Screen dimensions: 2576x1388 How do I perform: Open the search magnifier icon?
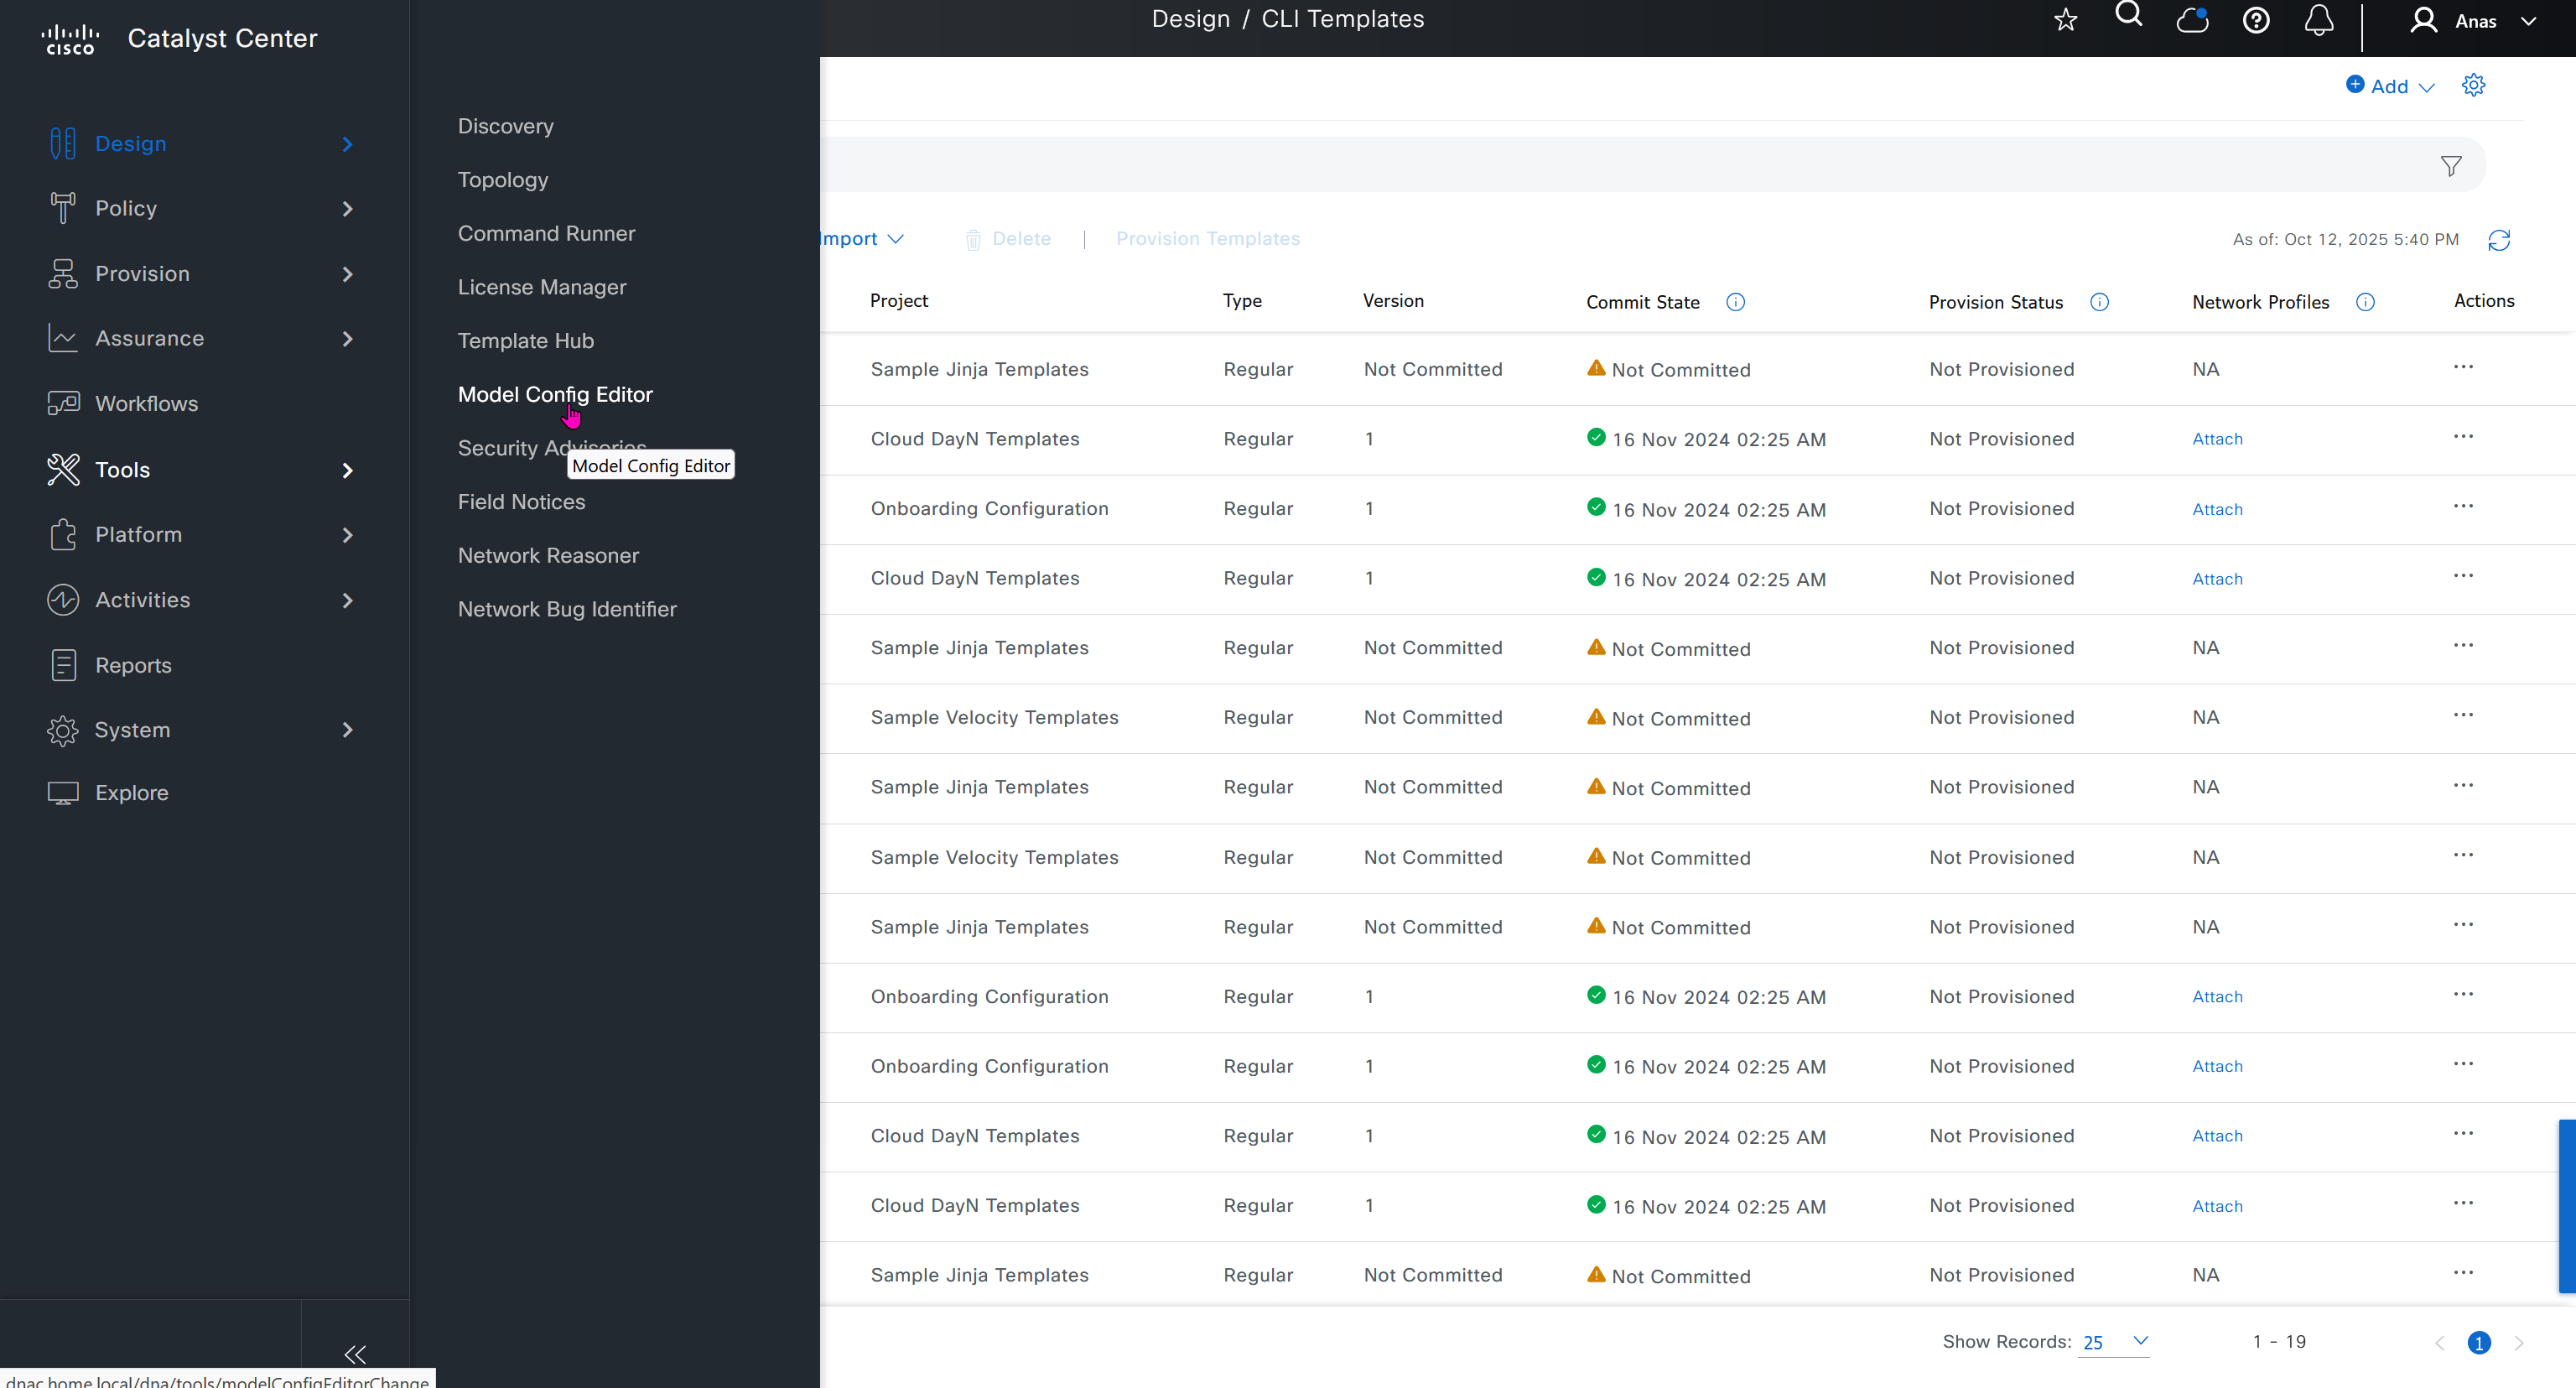[x=2128, y=15]
